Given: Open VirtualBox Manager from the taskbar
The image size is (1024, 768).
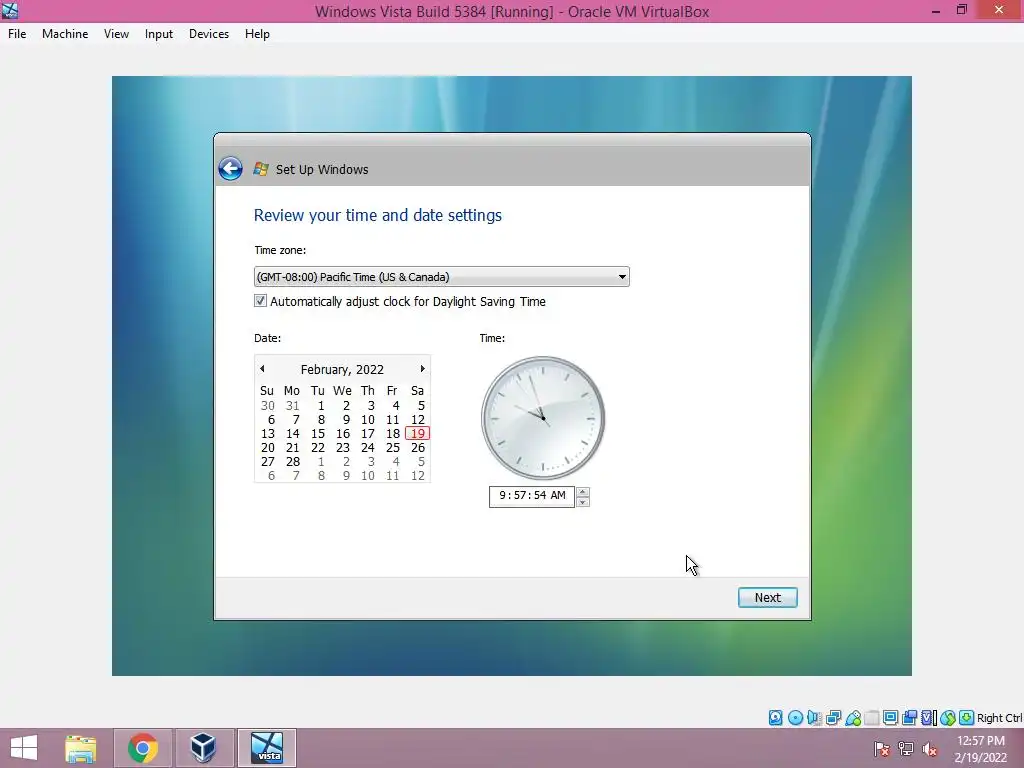Looking at the screenshot, I should tap(204, 748).
